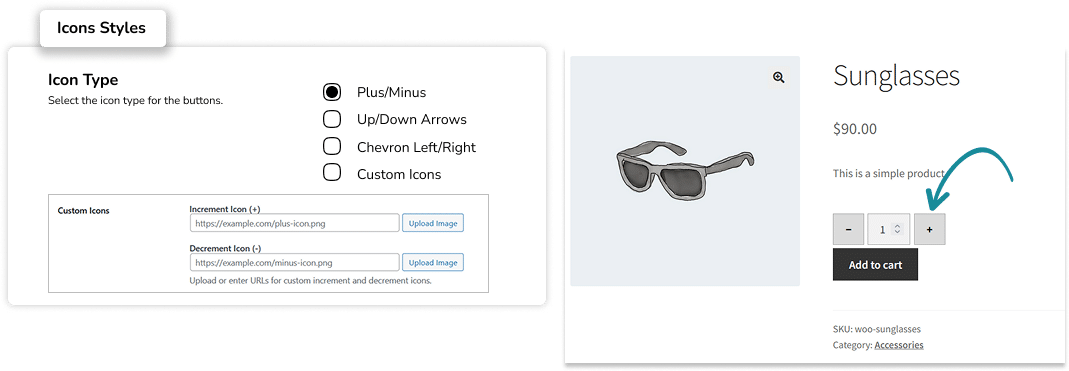Image resolution: width=1069 pixels, height=371 pixels.
Task: Click Upload Image for Increment Icon
Action: 433,223
